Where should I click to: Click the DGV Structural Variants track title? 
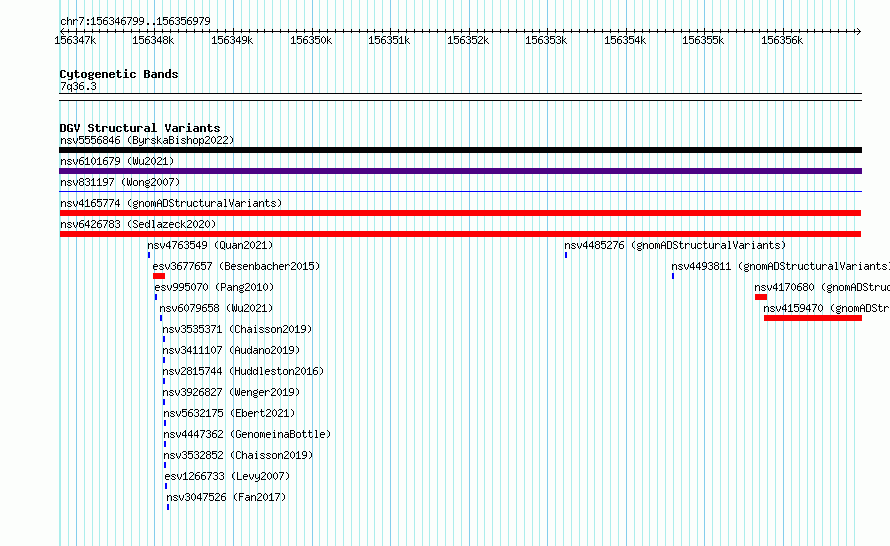point(140,128)
